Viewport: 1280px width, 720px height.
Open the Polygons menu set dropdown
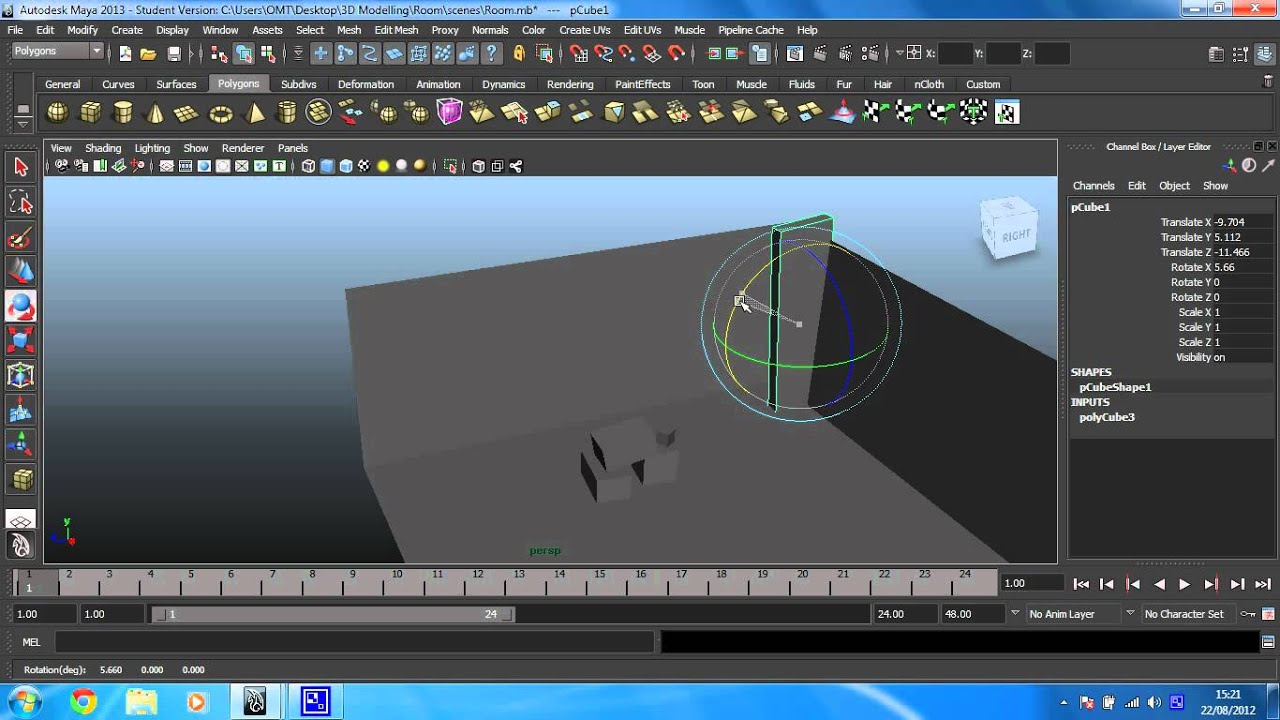[58, 51]
